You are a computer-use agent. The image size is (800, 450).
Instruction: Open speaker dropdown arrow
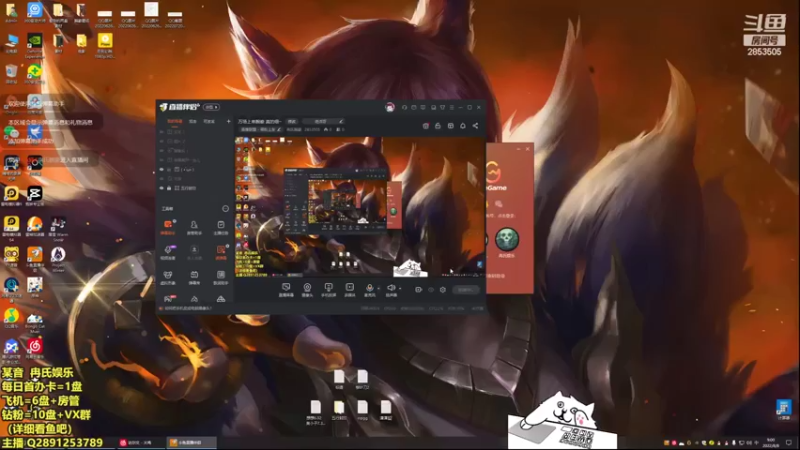pos(399,288)
